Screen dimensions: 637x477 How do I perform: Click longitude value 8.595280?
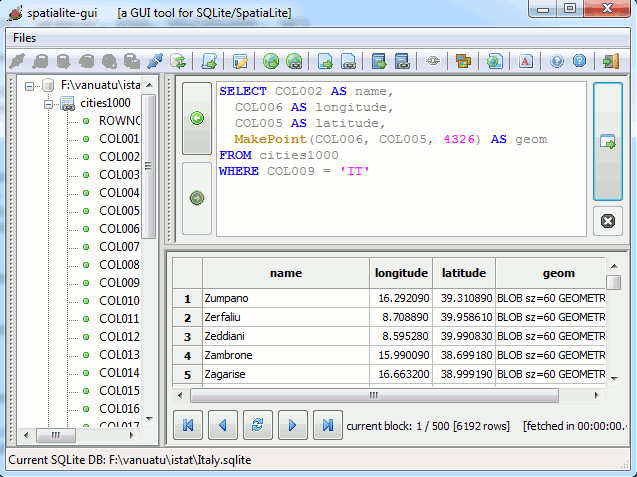(401, 336)
